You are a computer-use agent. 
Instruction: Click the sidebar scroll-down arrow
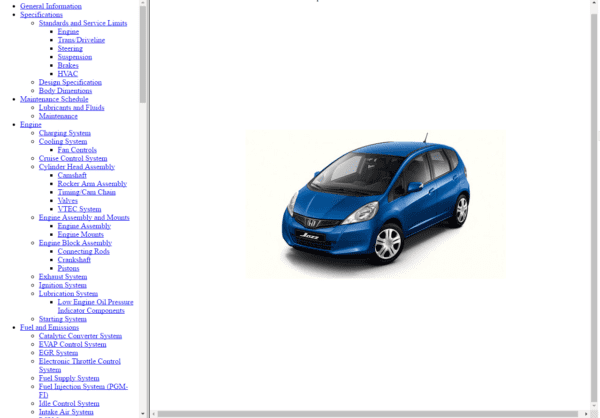[x=143, y=414]
